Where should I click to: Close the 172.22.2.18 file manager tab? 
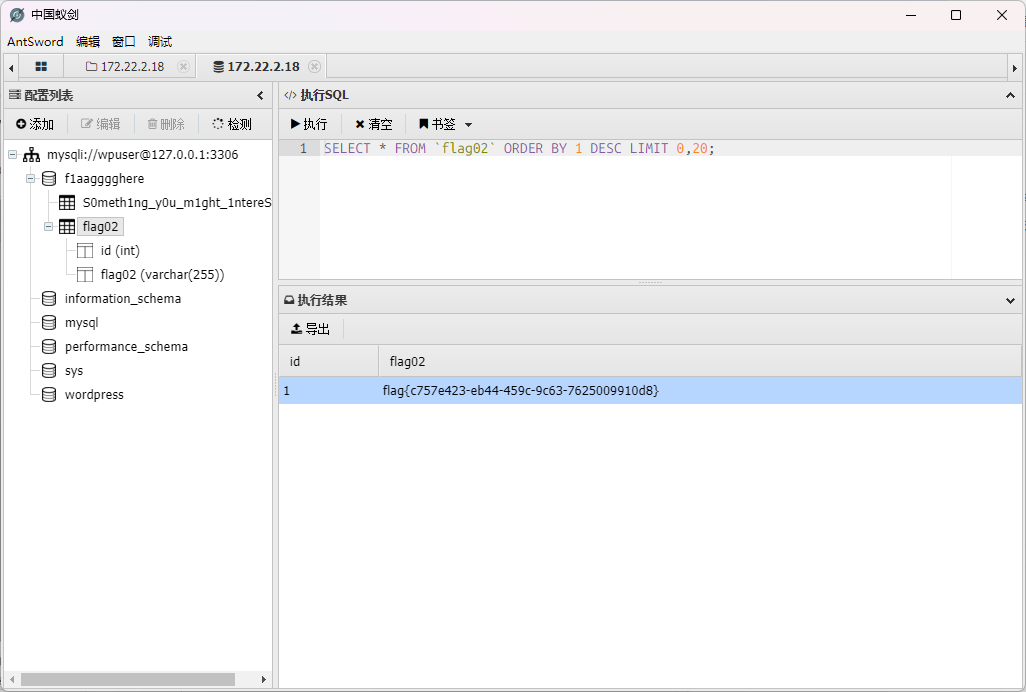click(183, 67)
